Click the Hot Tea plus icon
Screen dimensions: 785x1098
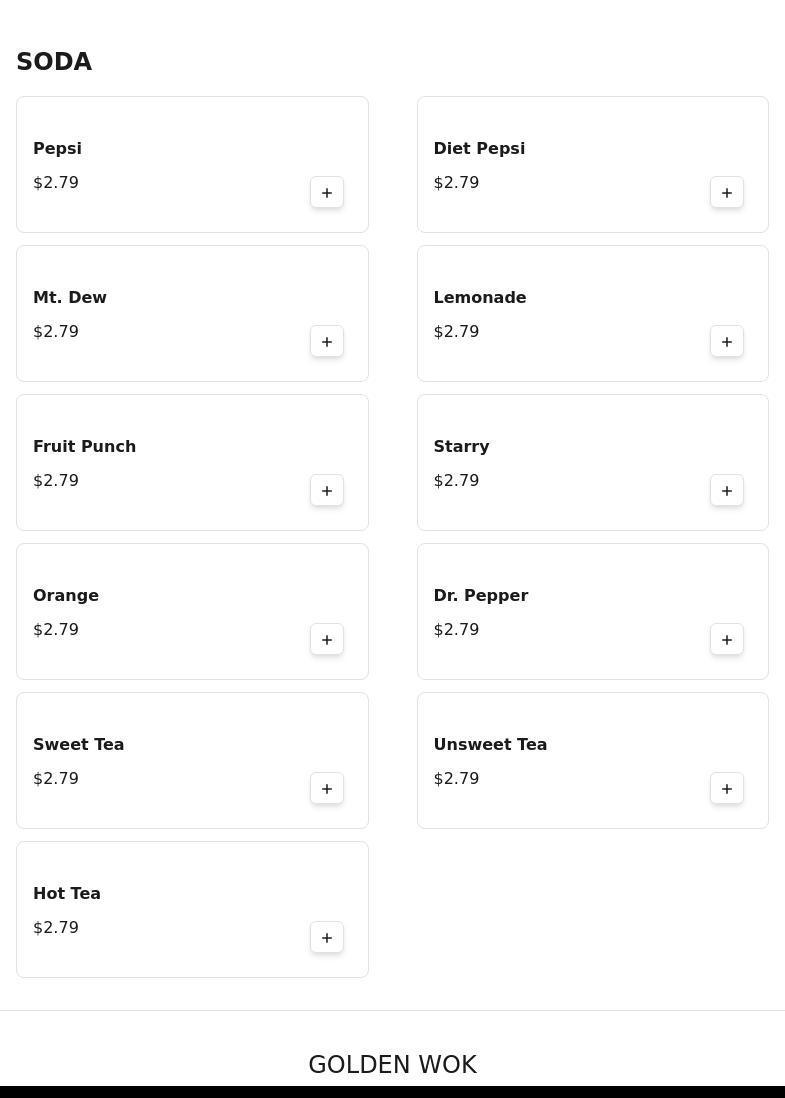coord(326,938)
